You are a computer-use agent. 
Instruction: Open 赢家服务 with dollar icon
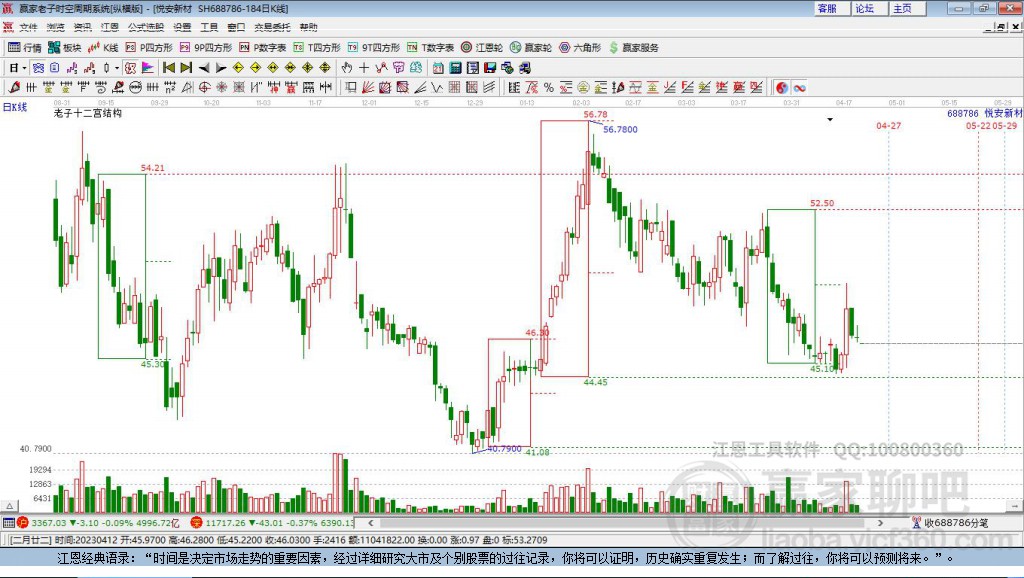tap(634, 48)
